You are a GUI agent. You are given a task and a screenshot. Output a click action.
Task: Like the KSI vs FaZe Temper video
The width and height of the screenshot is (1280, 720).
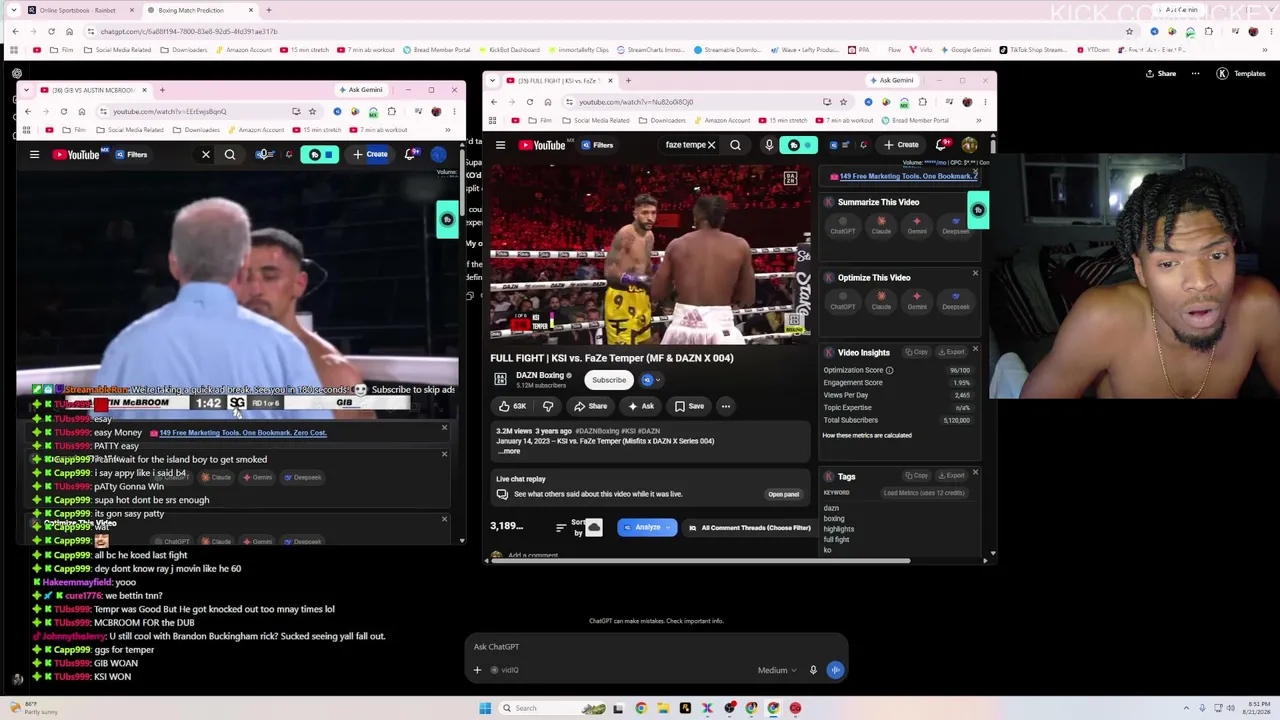[x=512, y=406]
